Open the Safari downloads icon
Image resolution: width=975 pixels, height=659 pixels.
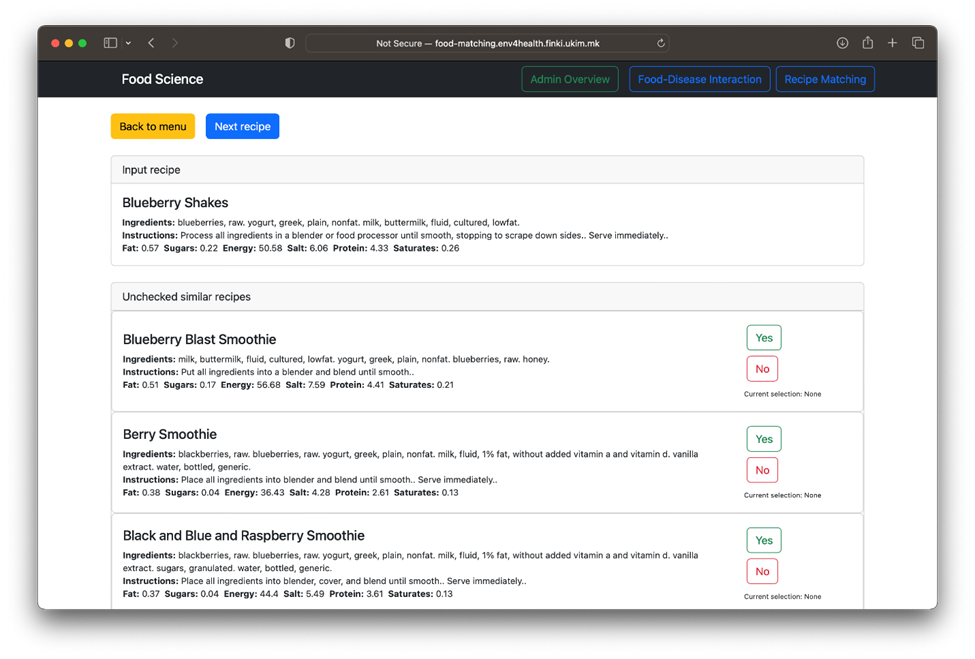[842, 43]
